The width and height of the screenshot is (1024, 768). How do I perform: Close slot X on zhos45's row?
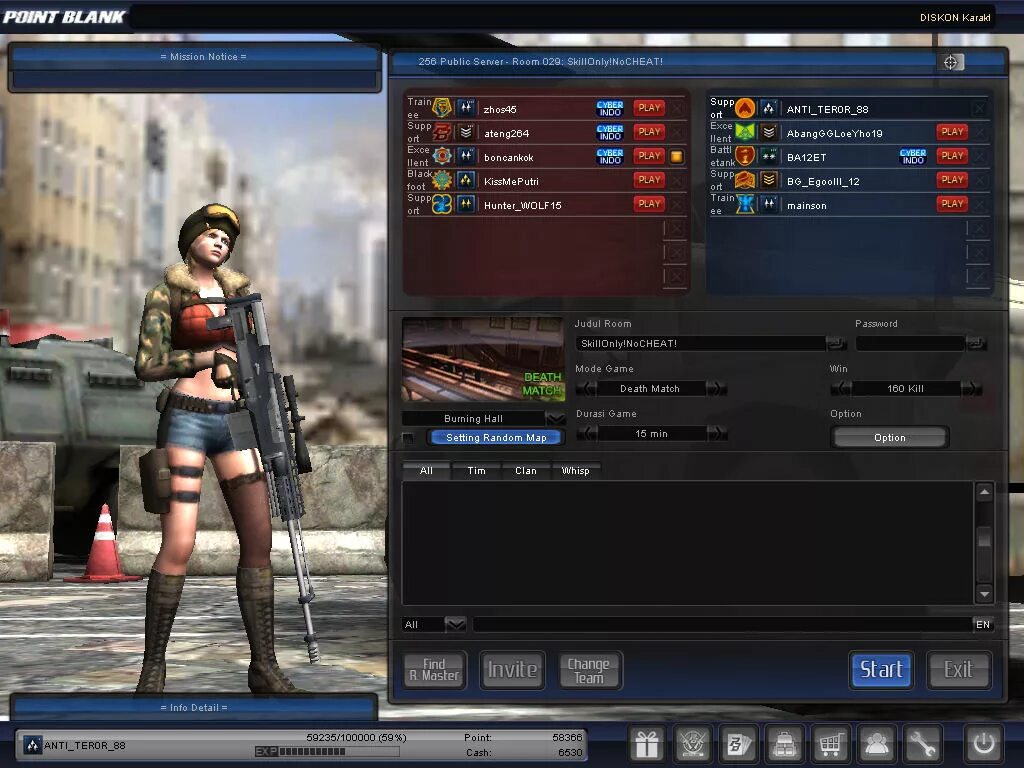click(x=677, y=108)
